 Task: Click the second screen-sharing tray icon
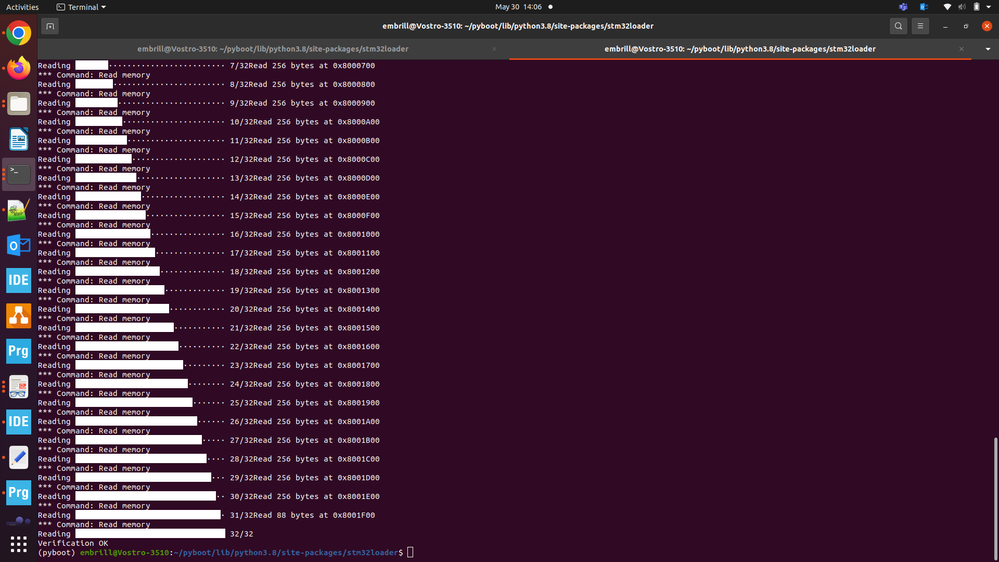(923, 7)
